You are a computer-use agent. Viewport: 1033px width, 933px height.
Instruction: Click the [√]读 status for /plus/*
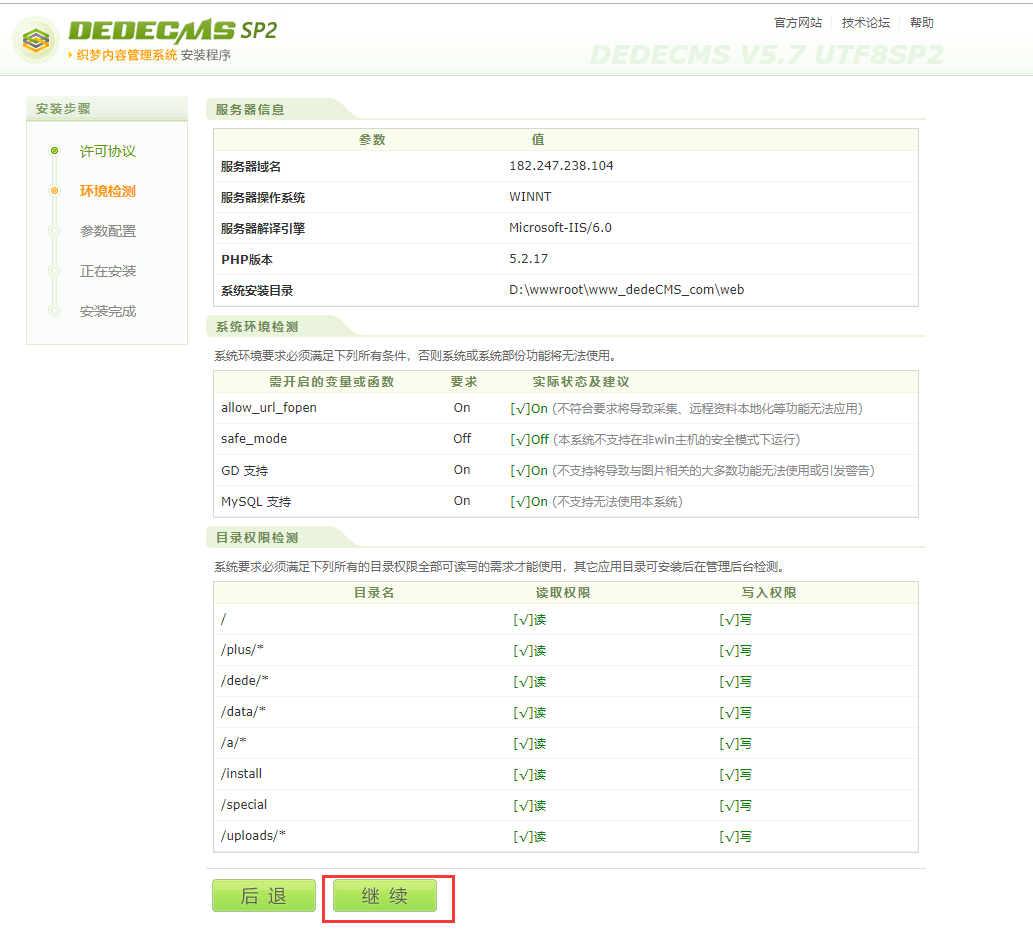530,651
